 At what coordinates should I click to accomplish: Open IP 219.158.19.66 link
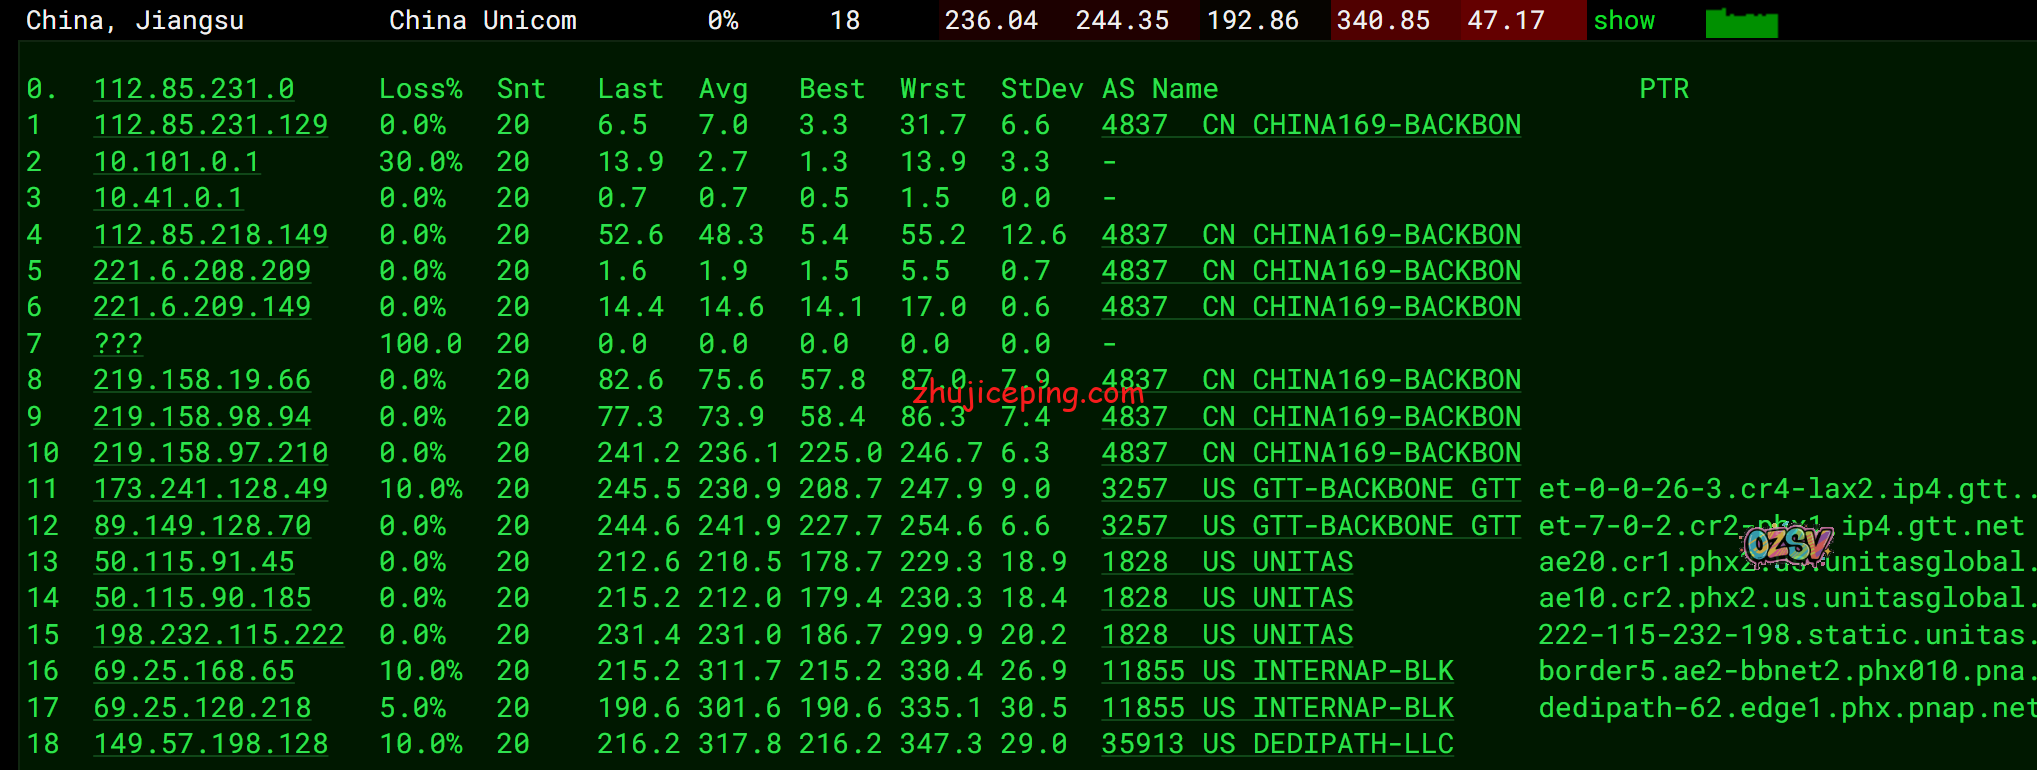pyautogui.click(x=202, y=380)
